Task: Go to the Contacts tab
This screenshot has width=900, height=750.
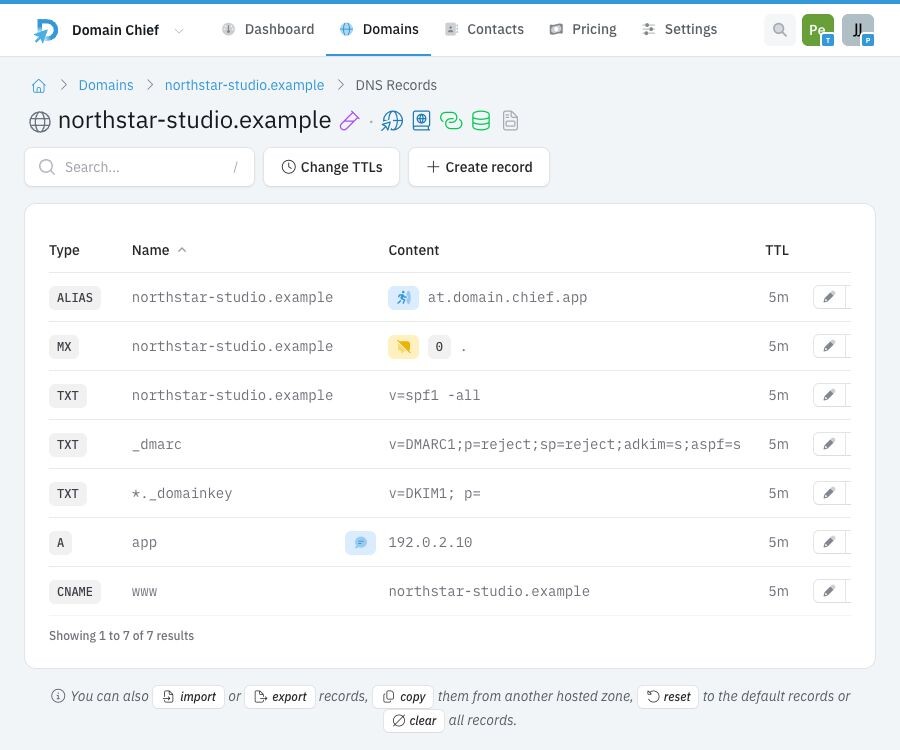Action: 484,29
